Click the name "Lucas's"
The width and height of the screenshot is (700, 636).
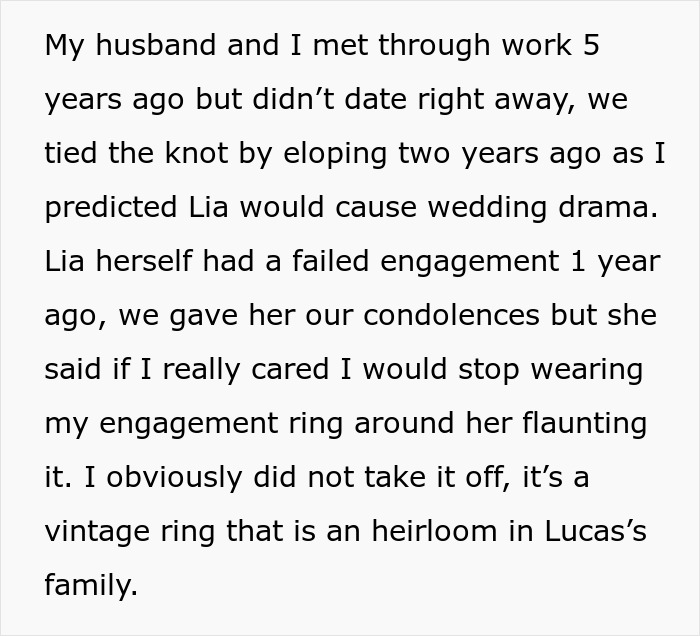point(596,531)
